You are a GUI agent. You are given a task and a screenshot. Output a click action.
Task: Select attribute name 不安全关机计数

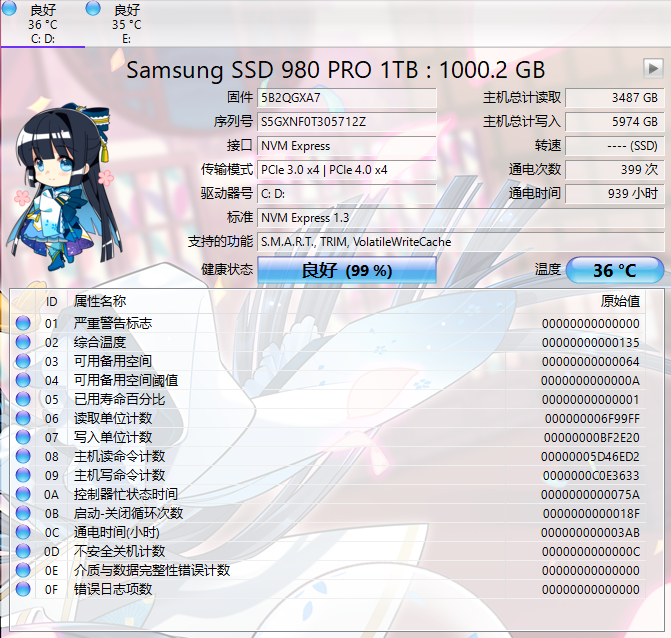tap(119, 551)
